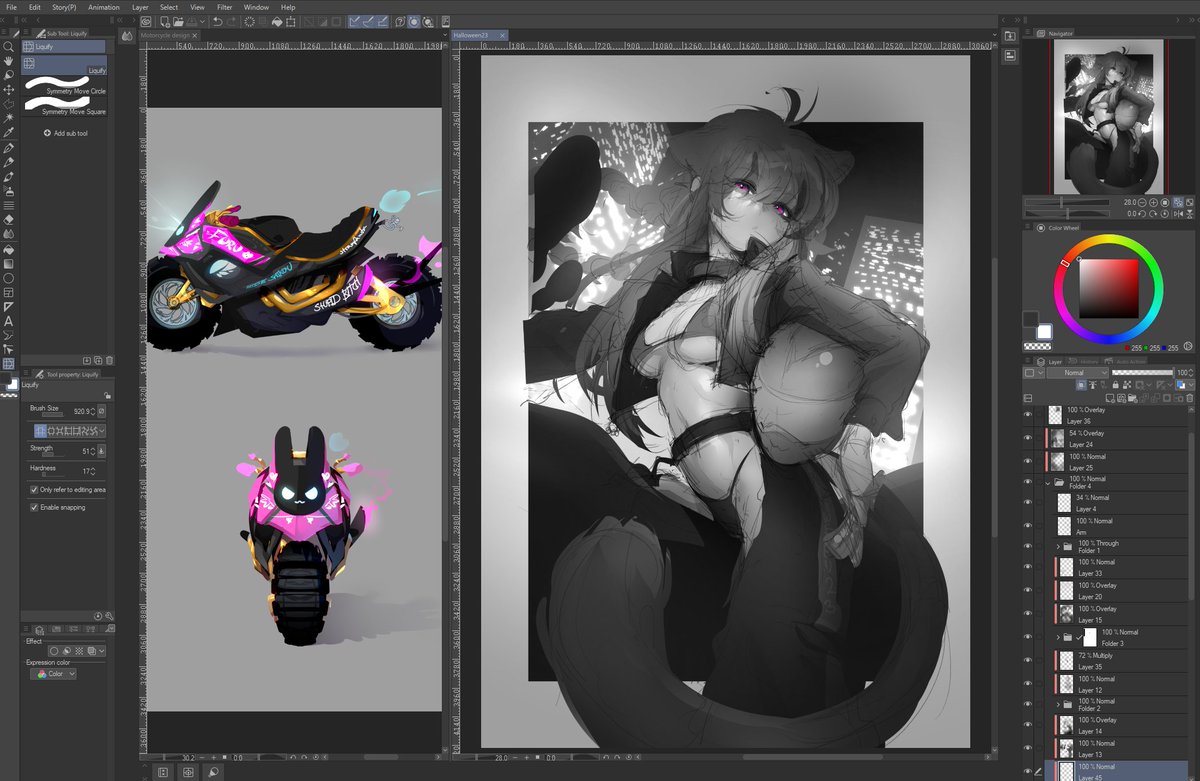This screenshot has width=1200, height=781.
Task: Select the Eraser tool
Action: [9, 219]
